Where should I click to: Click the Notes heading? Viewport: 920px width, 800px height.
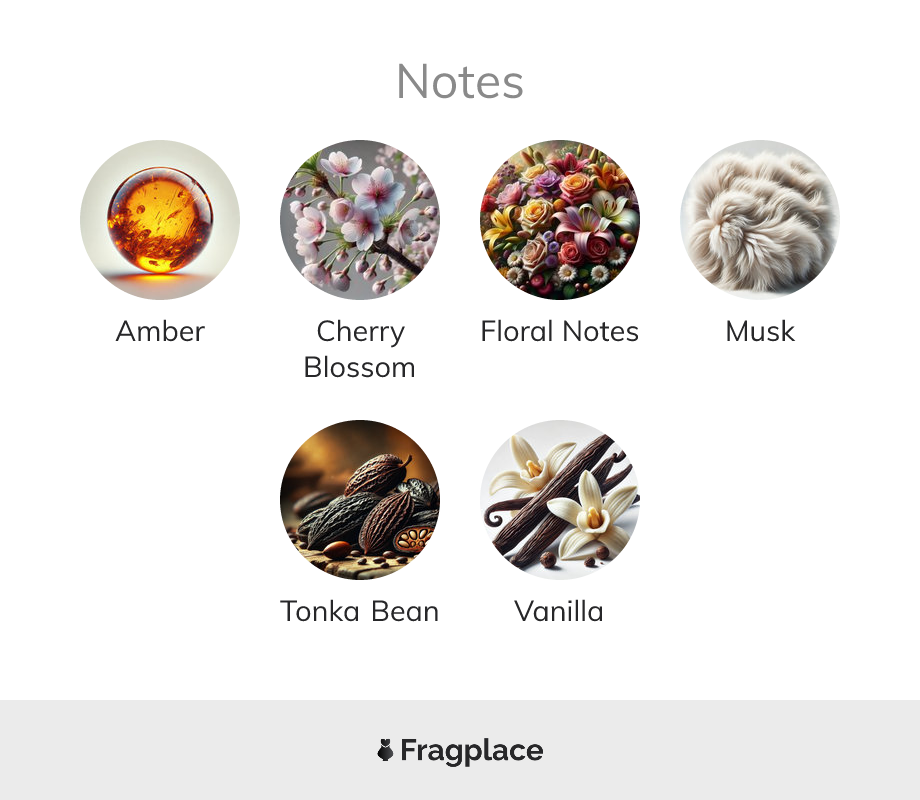(x=460, y=82)
